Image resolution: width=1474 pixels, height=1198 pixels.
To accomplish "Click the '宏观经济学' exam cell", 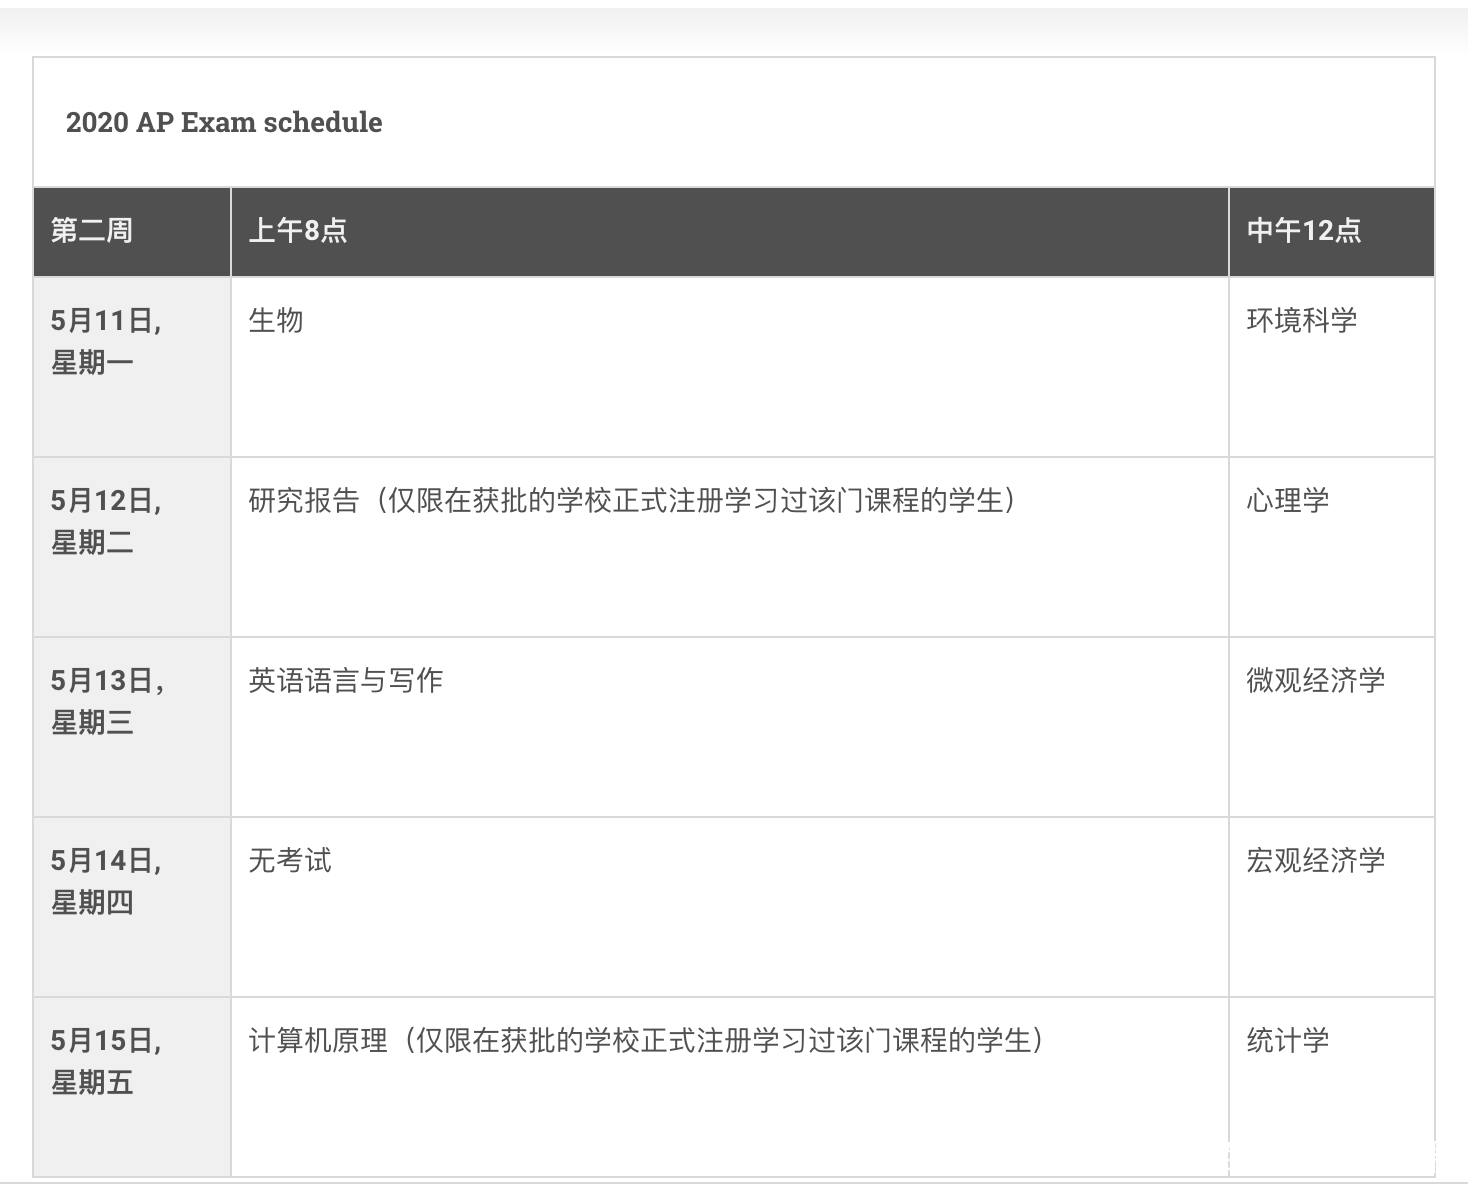I will point(1316,861).
